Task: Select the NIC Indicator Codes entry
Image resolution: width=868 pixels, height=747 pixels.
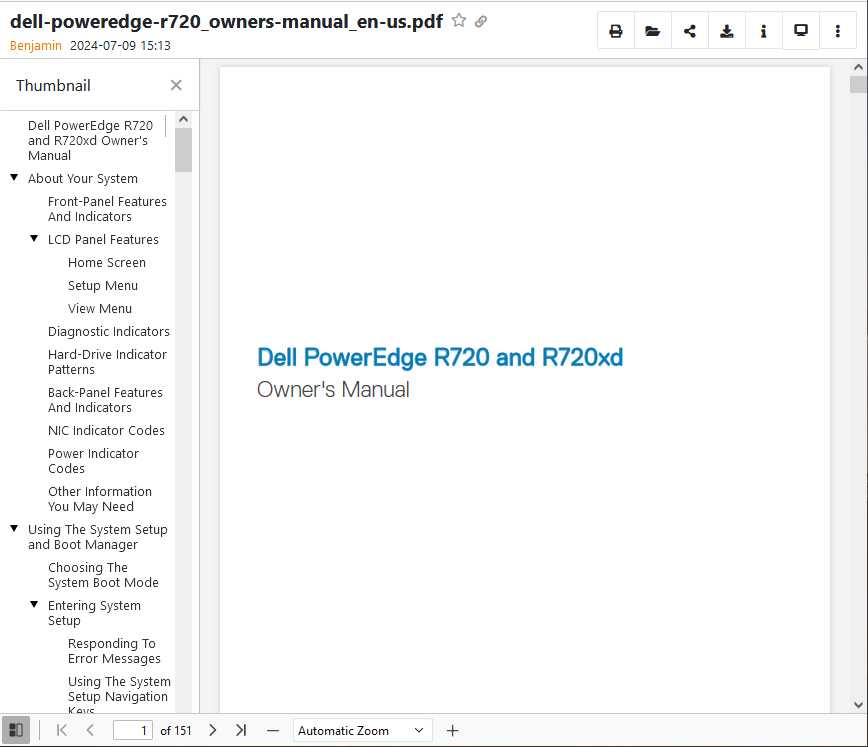Action: click(106, 431)
